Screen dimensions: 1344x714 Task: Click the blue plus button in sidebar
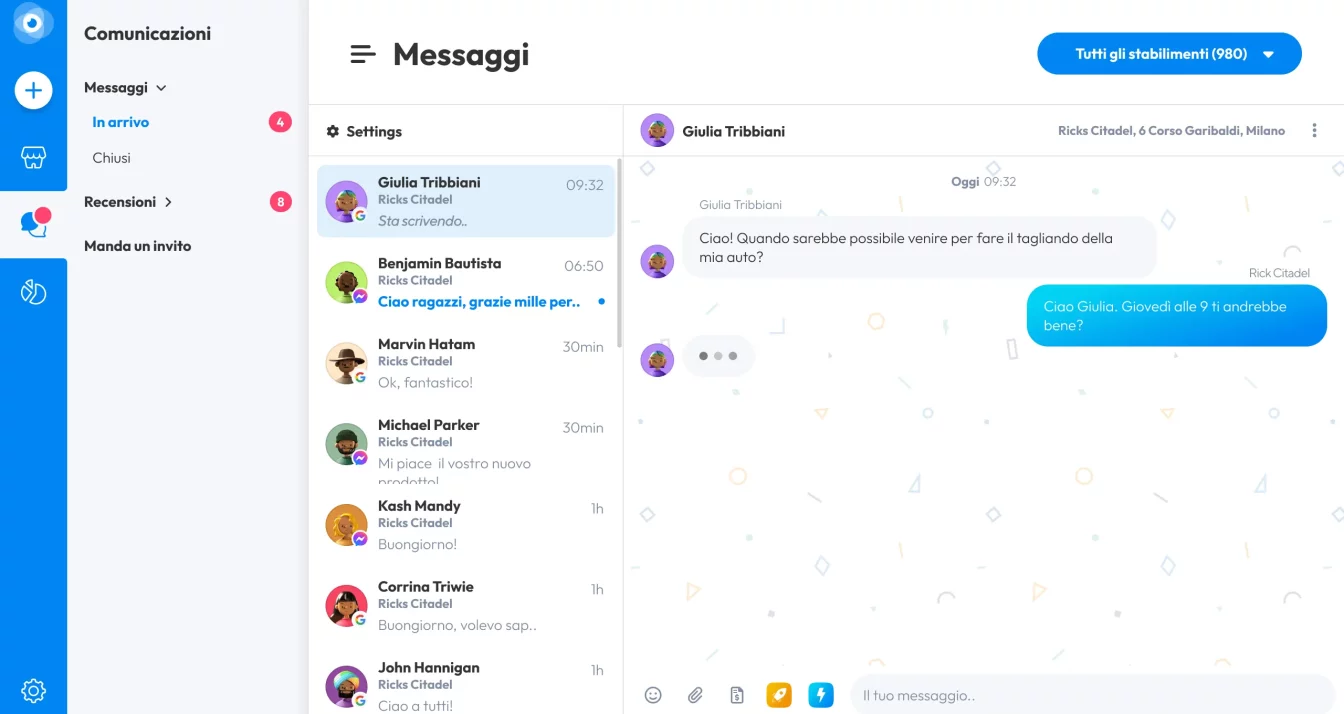coord(33,91)
